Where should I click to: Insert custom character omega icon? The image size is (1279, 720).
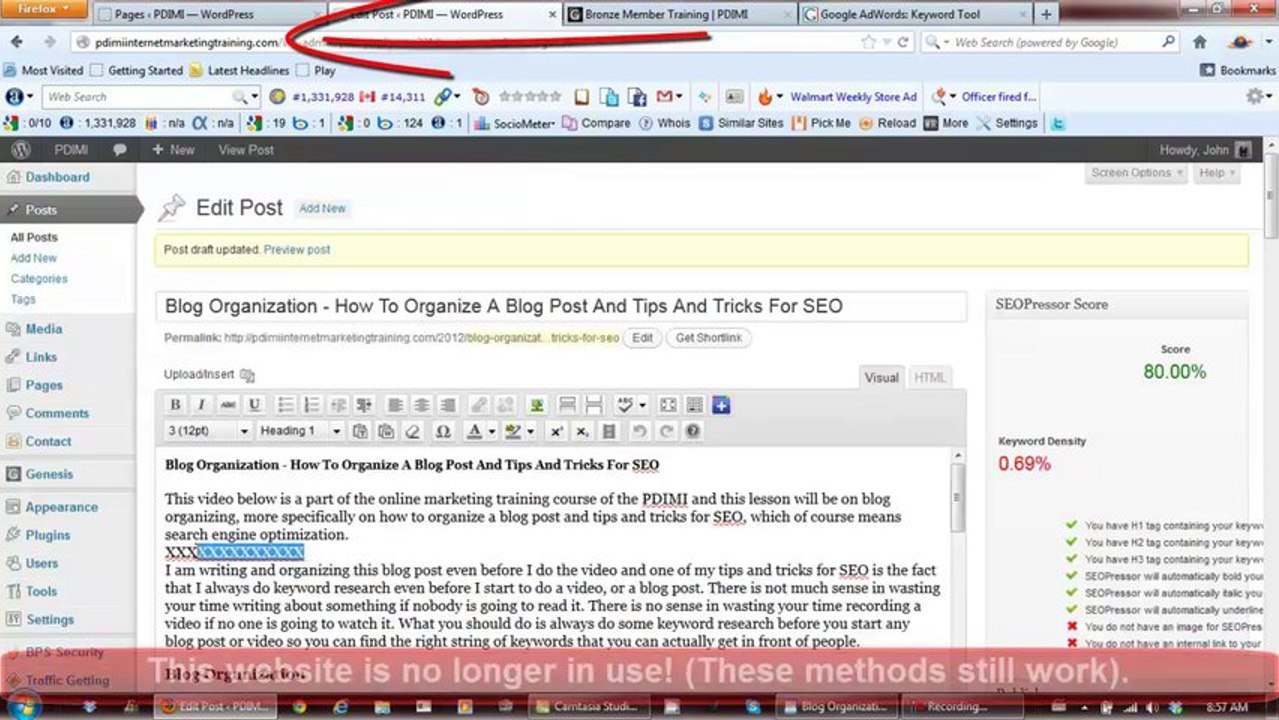443,431
